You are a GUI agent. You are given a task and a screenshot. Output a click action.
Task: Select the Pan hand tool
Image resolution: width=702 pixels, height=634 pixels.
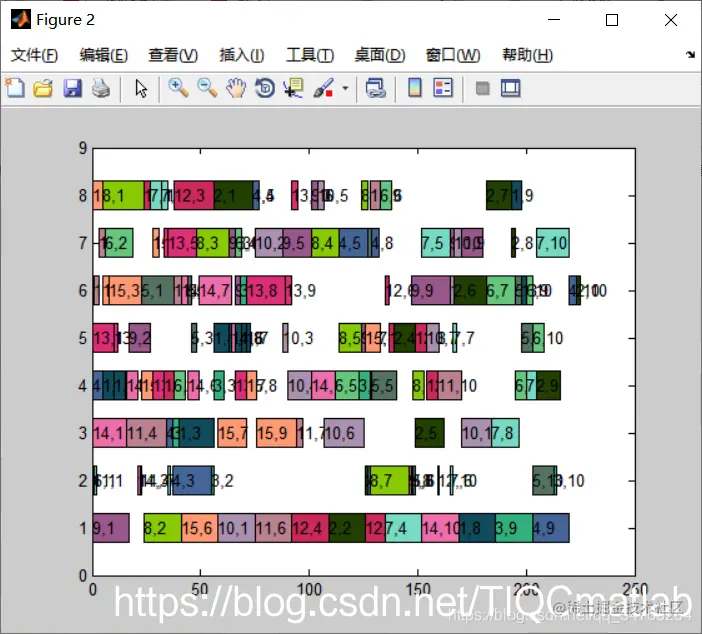(236, 88)
